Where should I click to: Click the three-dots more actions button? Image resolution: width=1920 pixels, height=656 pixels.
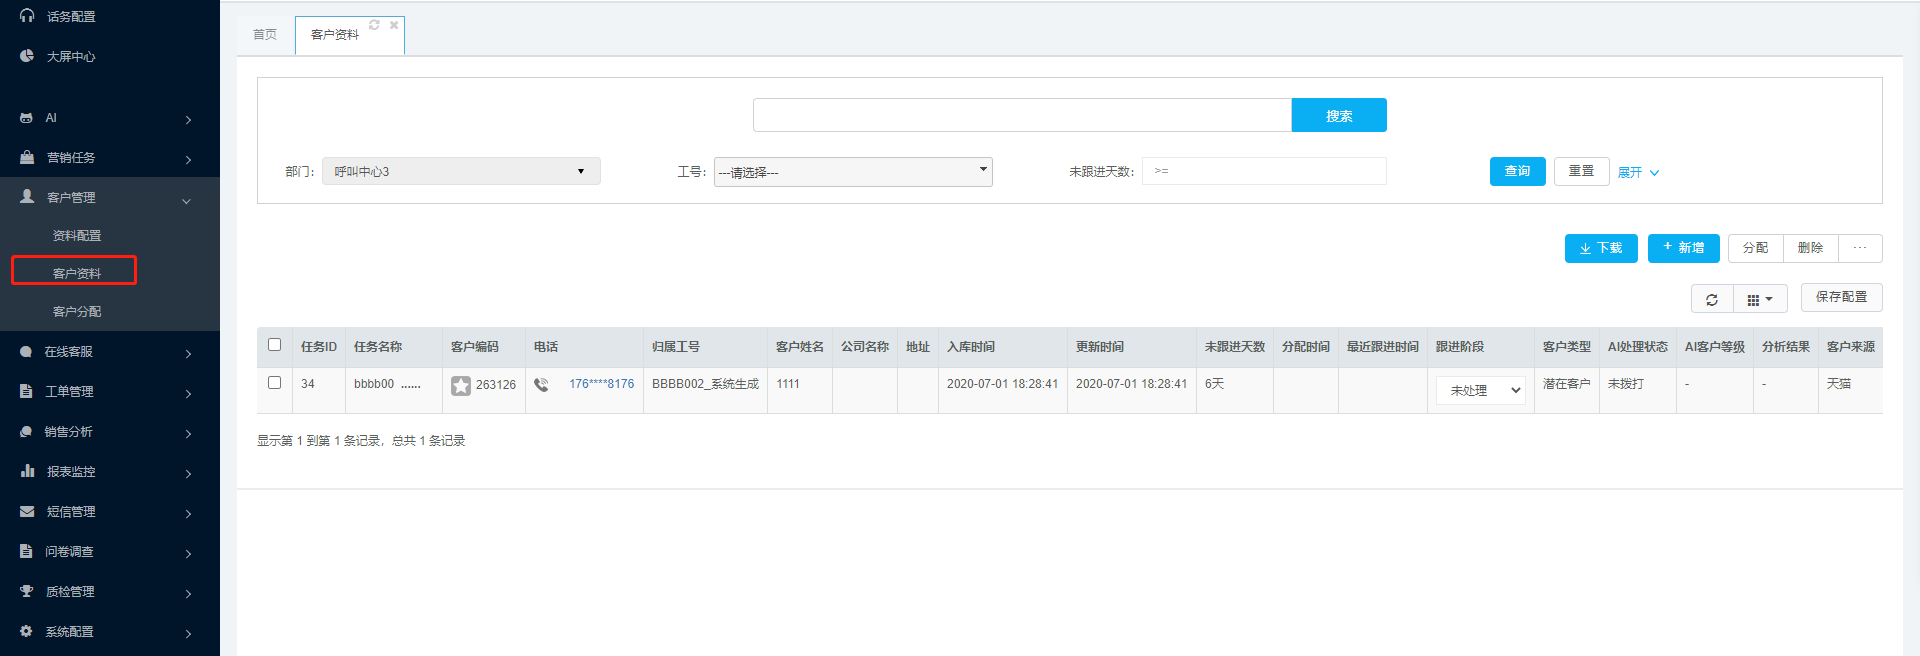[1859, 248]
